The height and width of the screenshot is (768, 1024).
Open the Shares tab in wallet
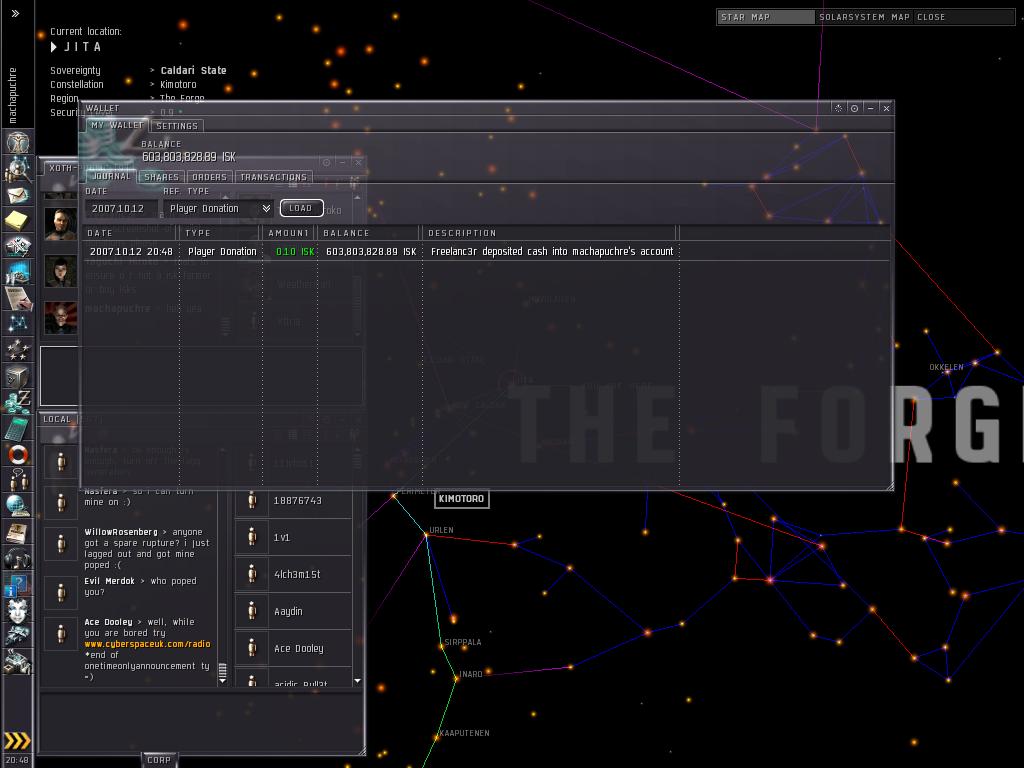tap(161, 177)
